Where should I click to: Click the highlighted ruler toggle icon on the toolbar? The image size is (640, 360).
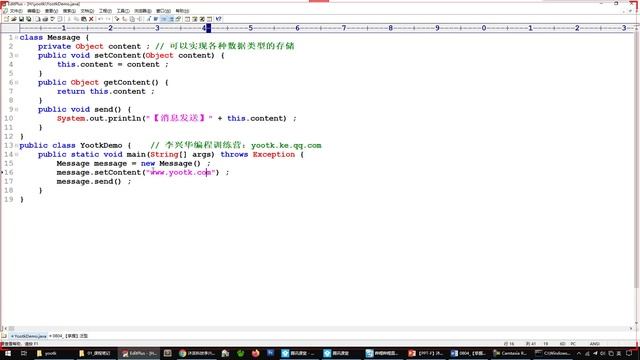(x=164, y=19)
